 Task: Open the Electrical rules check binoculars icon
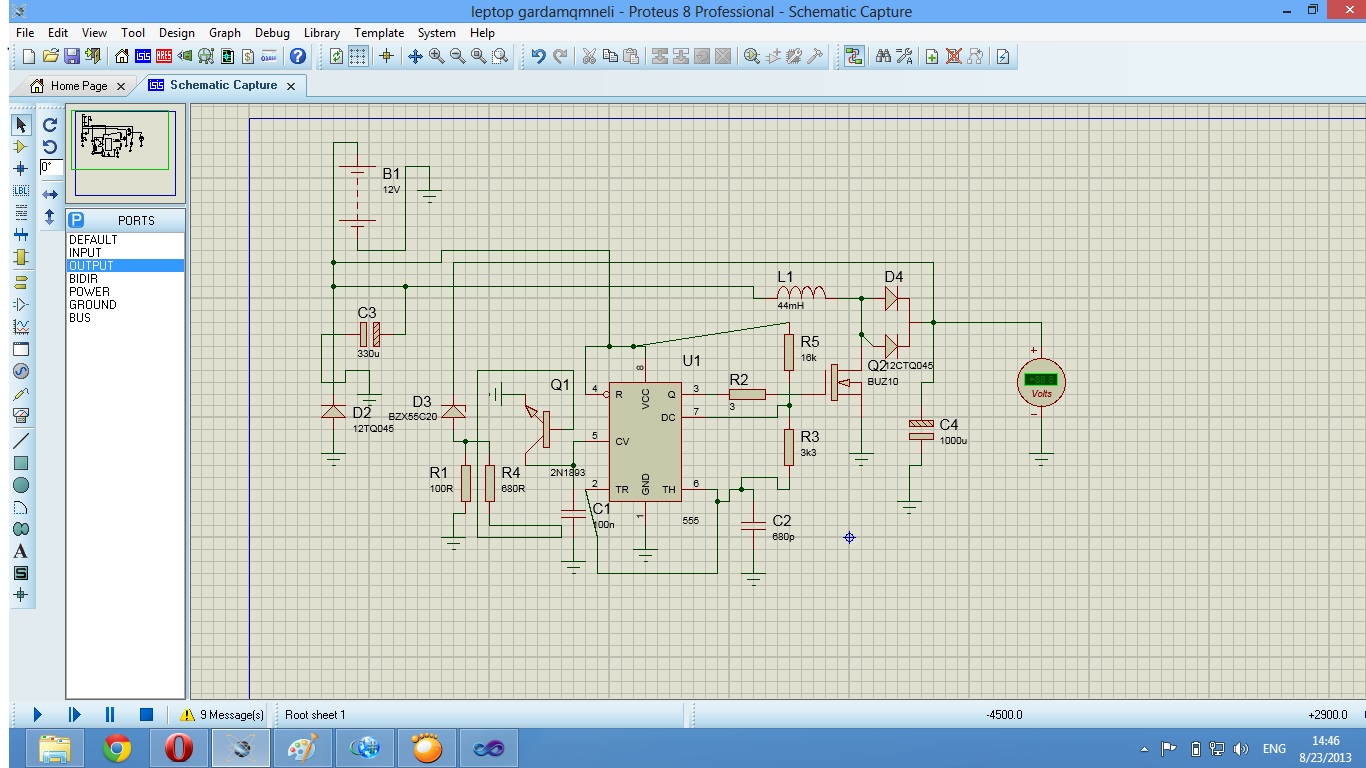883,57
